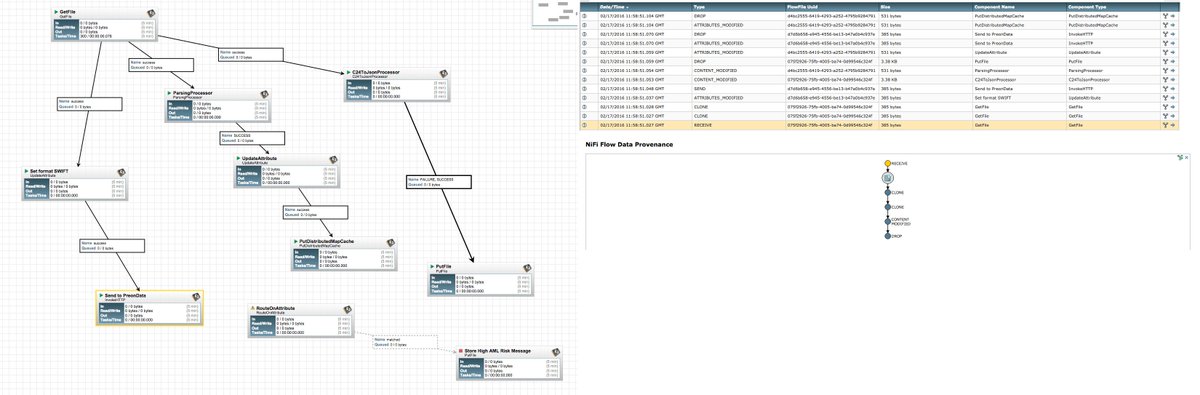Screen dimensions: 1200x395
Task: Open details icon for the RECEIVE GetFile event
Action: [585, 125]
